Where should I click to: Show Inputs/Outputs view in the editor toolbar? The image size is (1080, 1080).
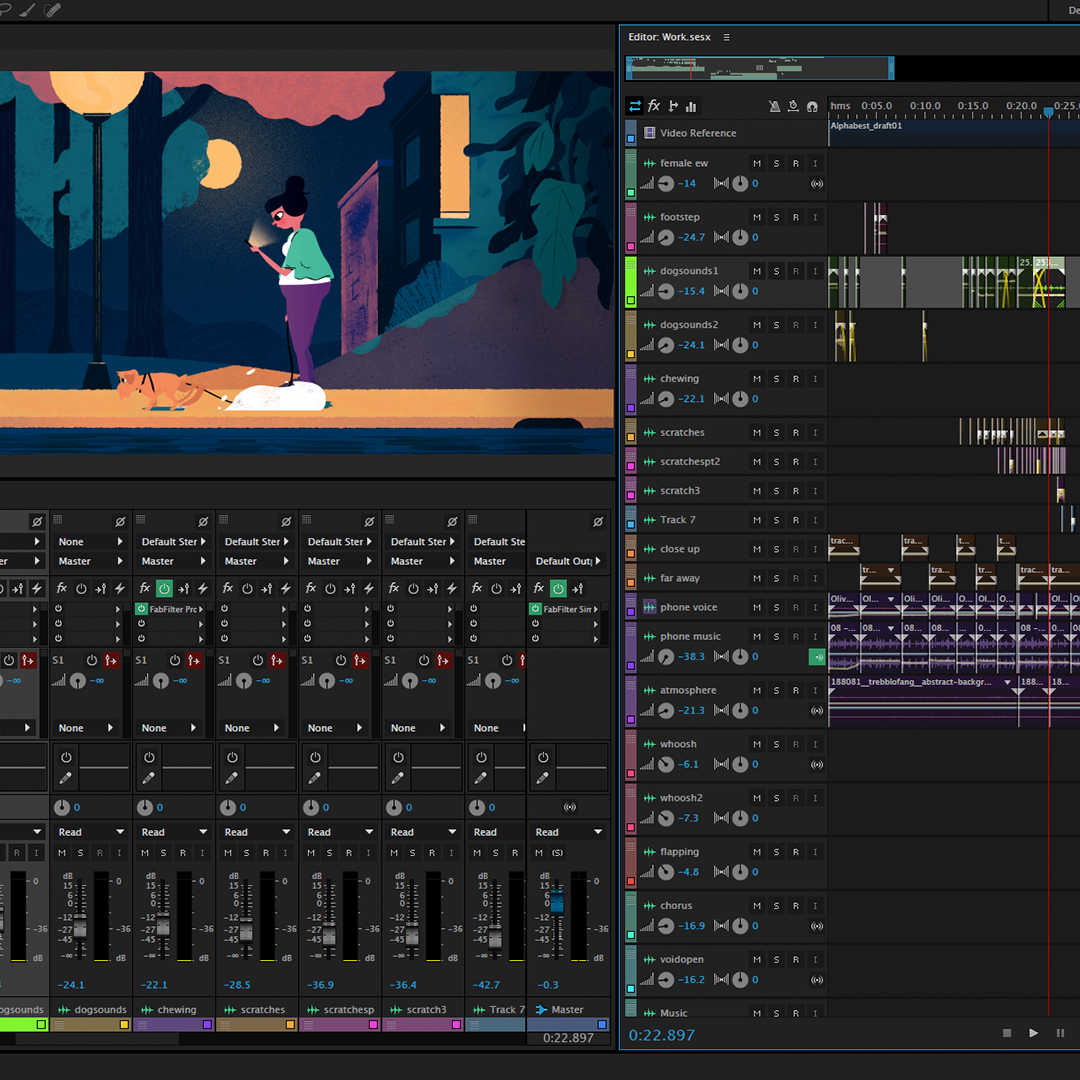[635, 106]
